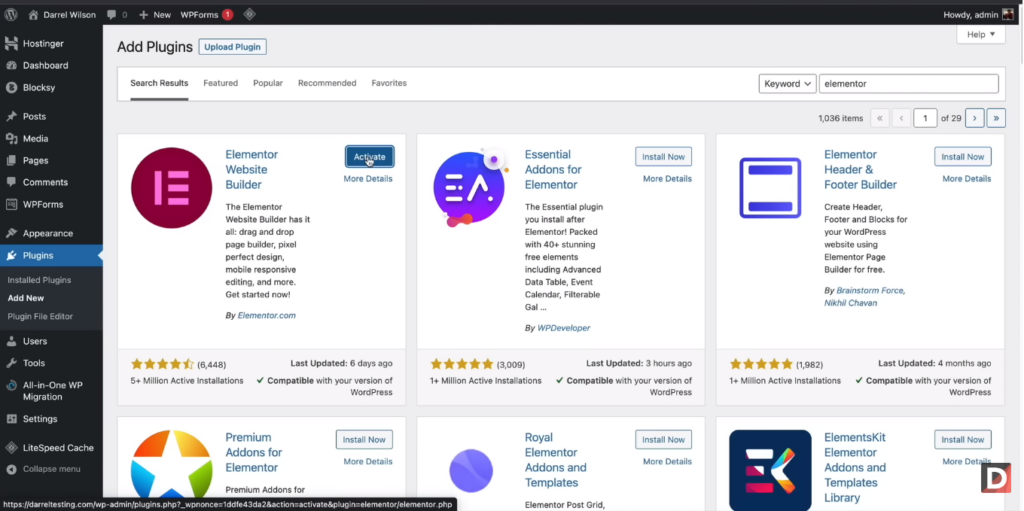The width and height of the screenshot is (1024, 511).
Task: Go to next results page
Action: click(x=974, y=118)
